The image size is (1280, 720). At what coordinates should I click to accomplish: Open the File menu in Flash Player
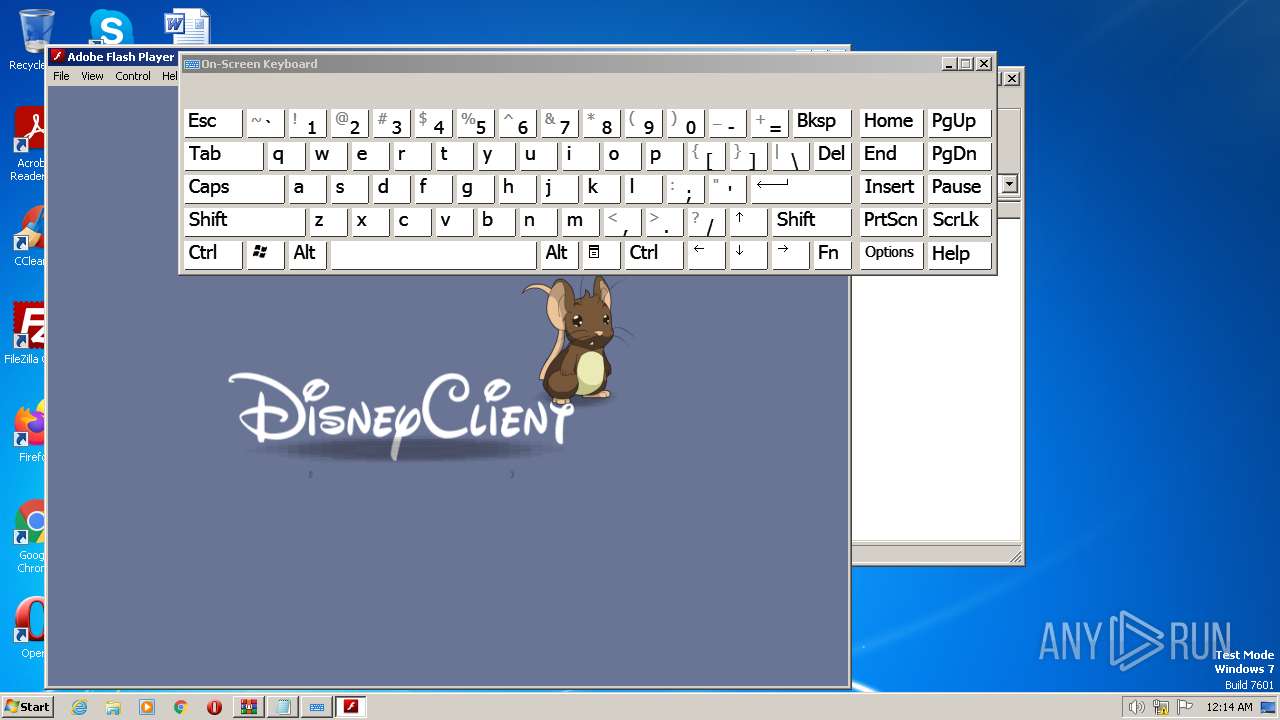click(61, 76)
